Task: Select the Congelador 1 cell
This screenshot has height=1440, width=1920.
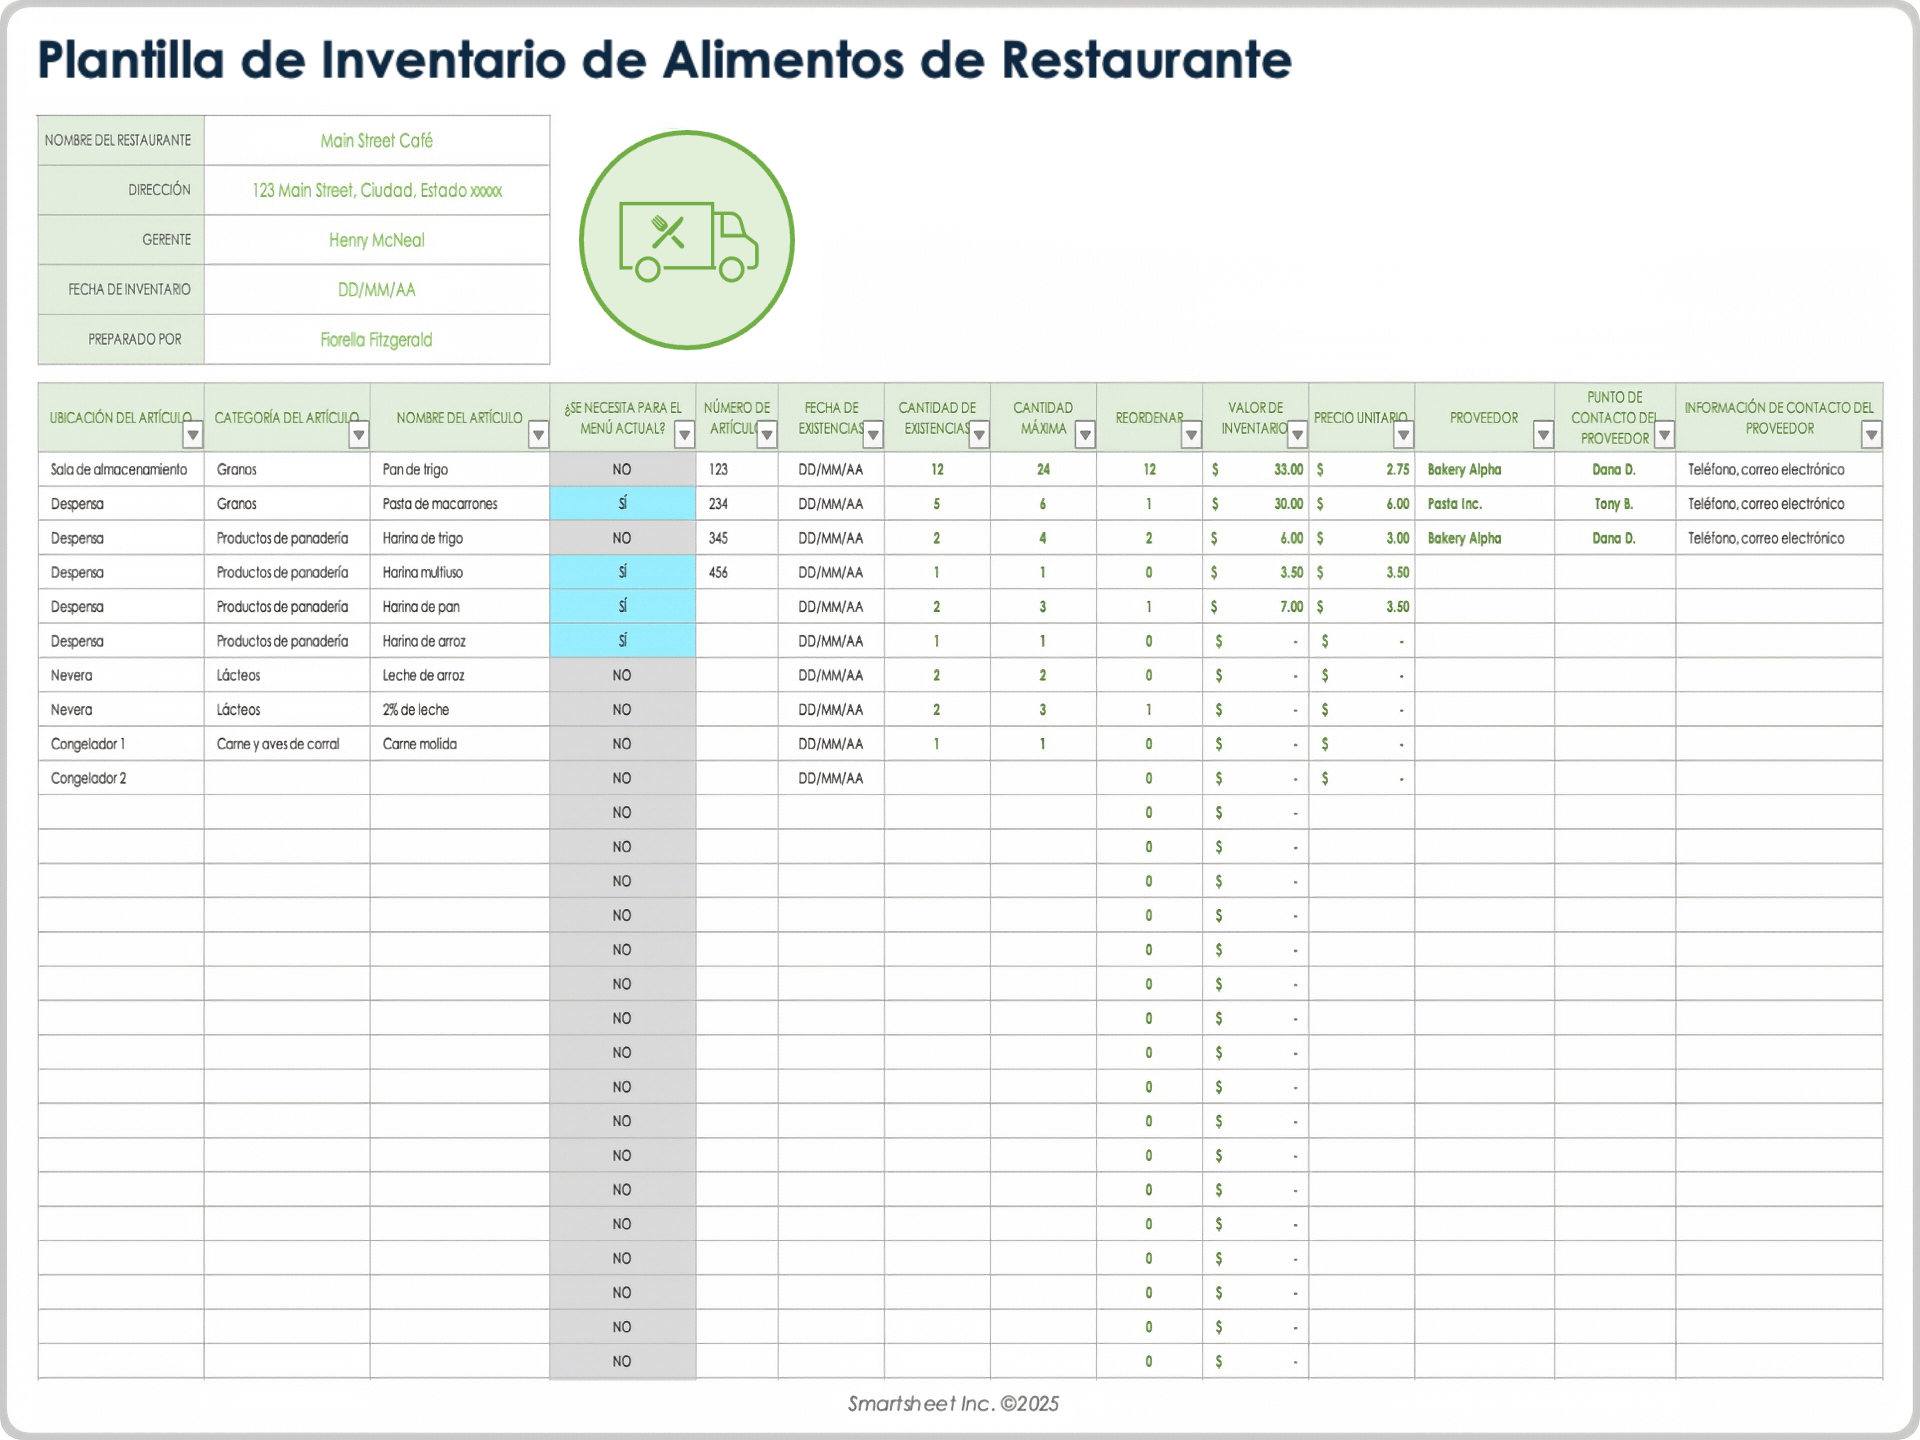Action: click(x=121, y=744)
